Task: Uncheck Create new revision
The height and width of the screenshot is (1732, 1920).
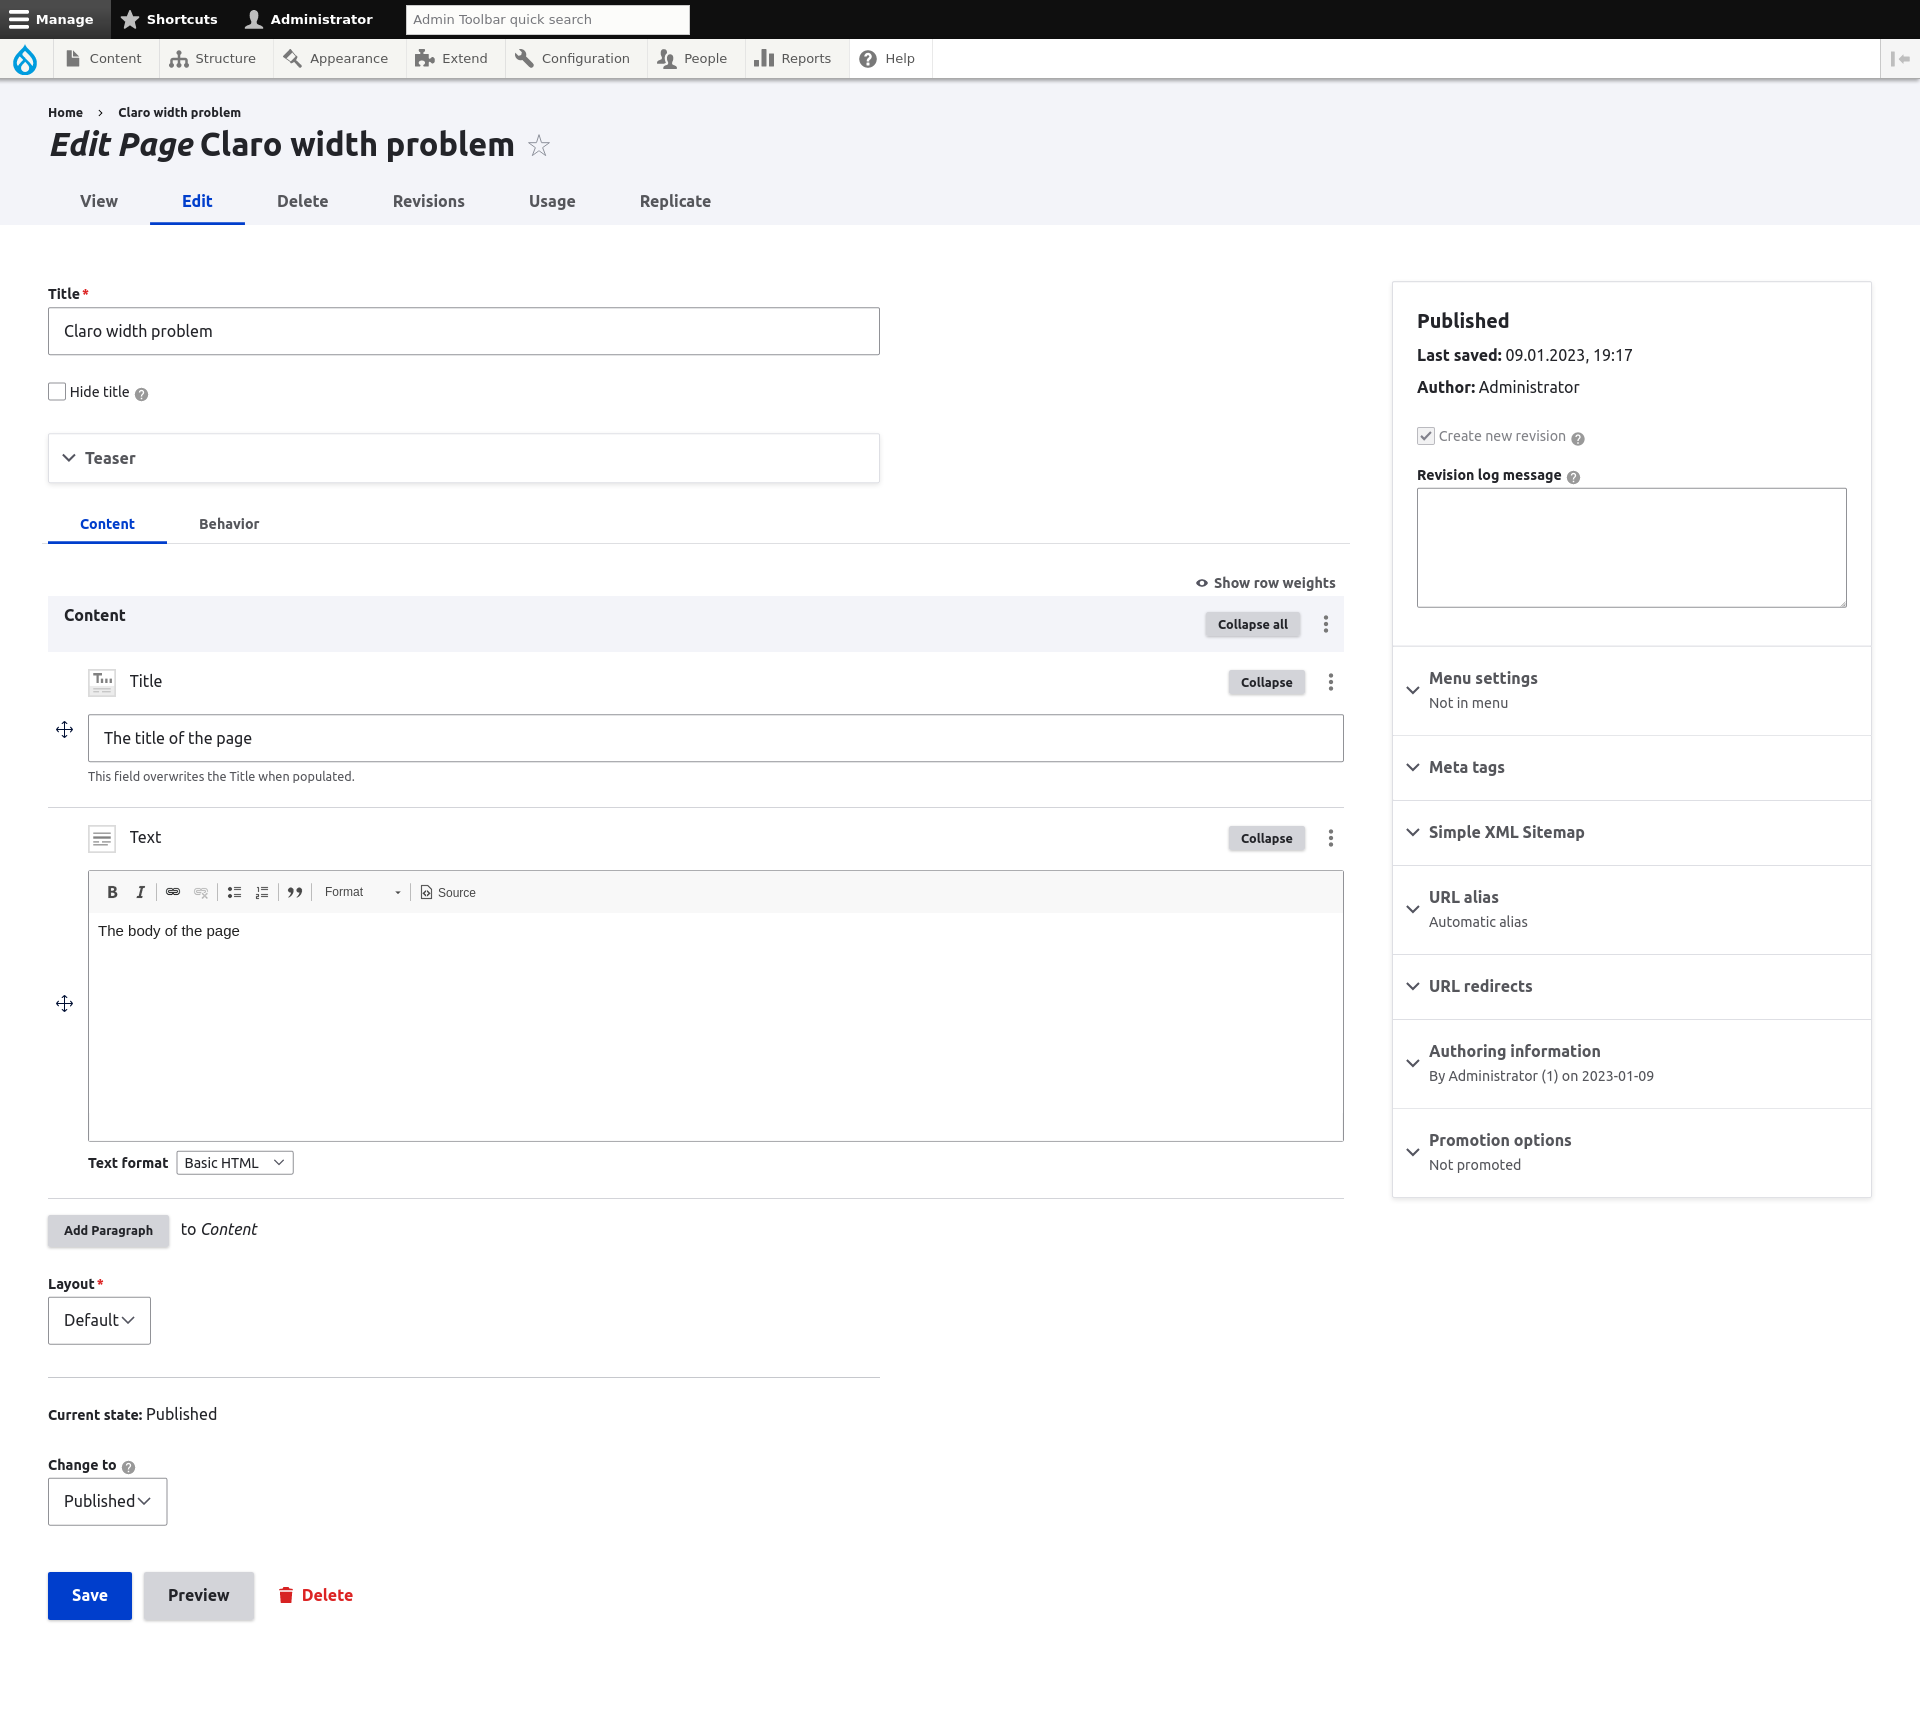Action: [x=1426, y=436]
